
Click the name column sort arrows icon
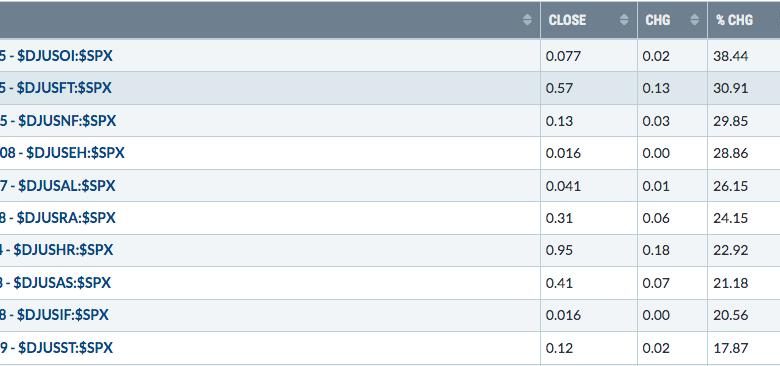tap(527, 20)
